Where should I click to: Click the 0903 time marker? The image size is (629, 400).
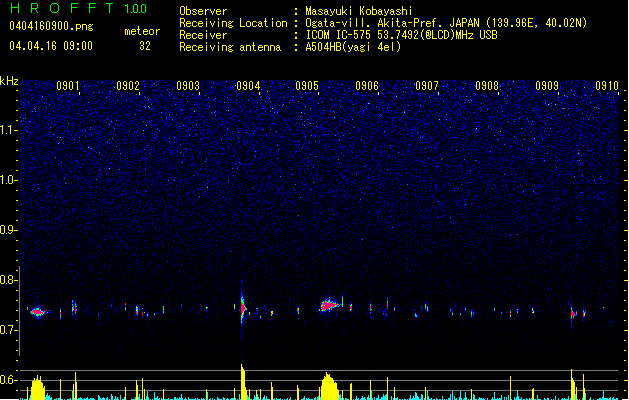pos(188,86)
